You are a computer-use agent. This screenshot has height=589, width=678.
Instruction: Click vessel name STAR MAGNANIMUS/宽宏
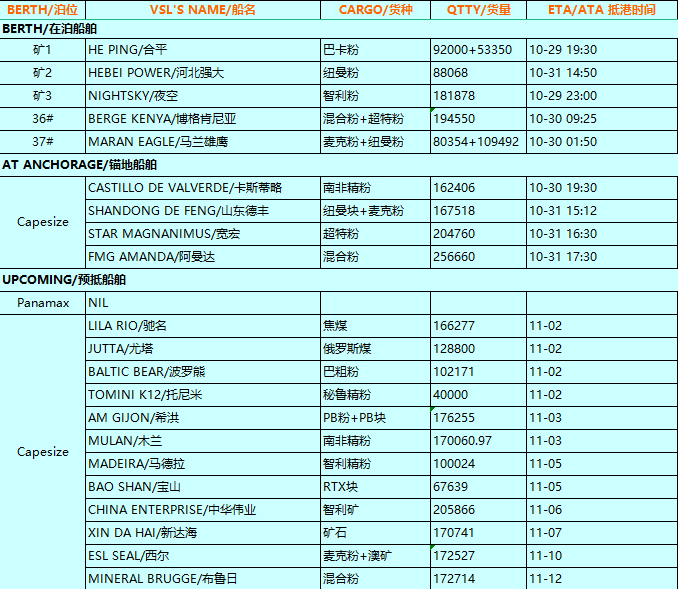coord(164,234)
